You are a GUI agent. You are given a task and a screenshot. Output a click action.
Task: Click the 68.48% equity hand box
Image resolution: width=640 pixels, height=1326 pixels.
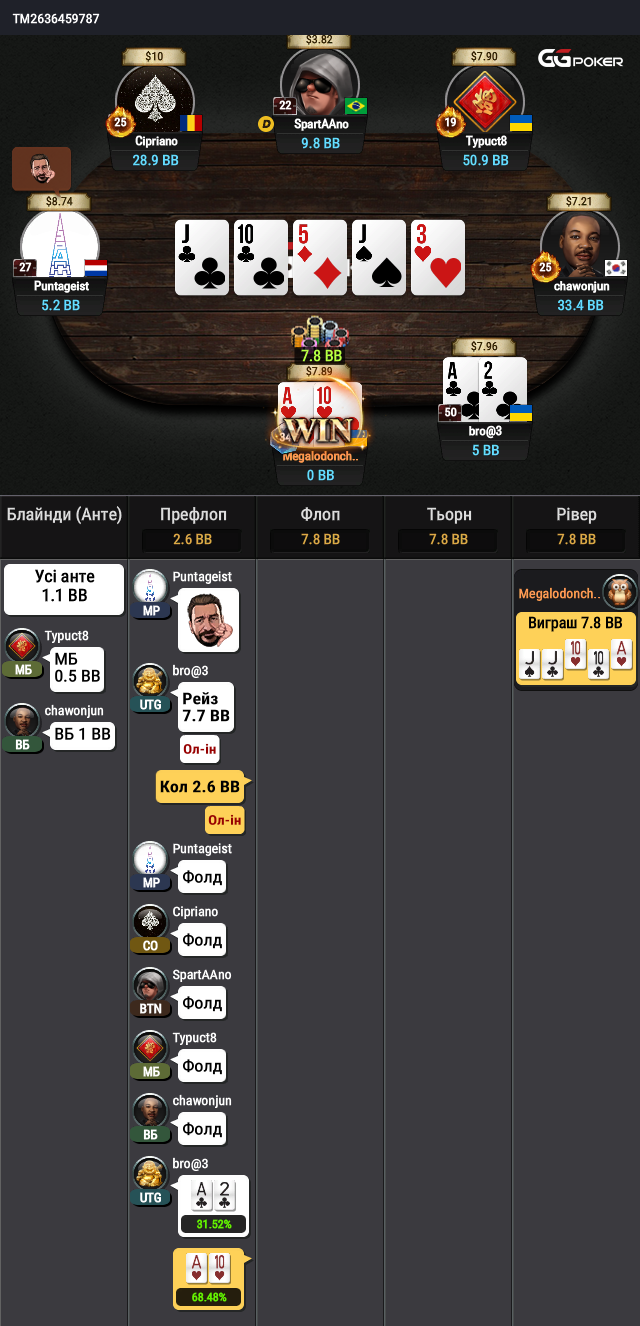tap(209, 1279)
